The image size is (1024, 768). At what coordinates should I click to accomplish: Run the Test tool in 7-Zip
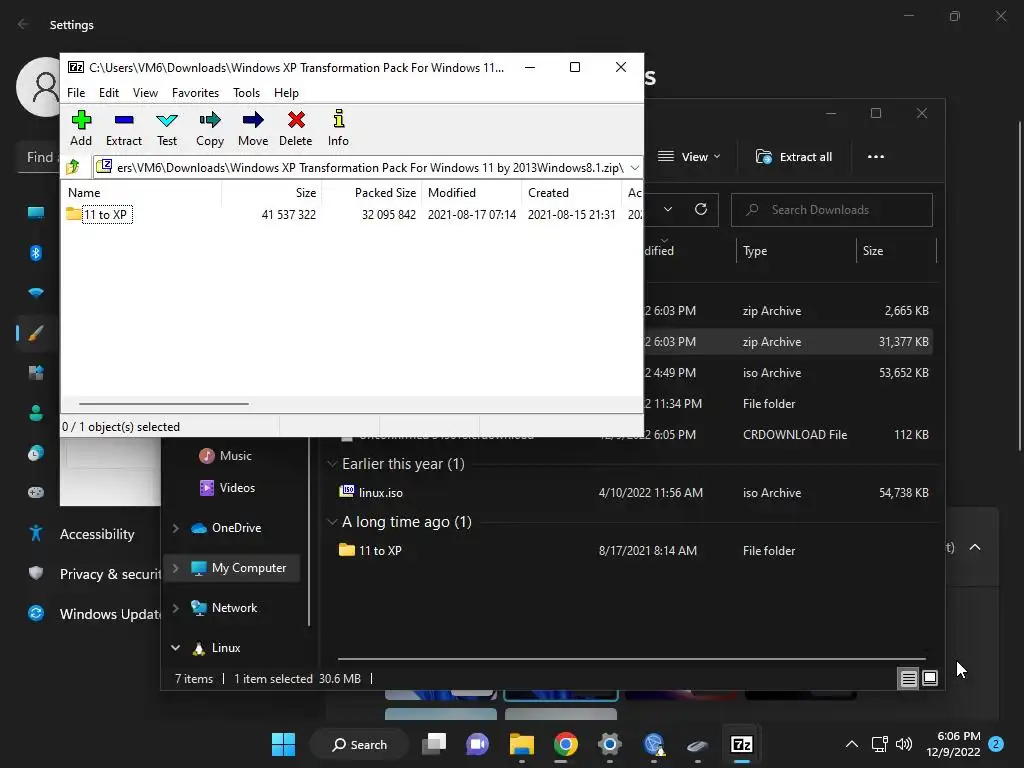(x=167, y=128)
